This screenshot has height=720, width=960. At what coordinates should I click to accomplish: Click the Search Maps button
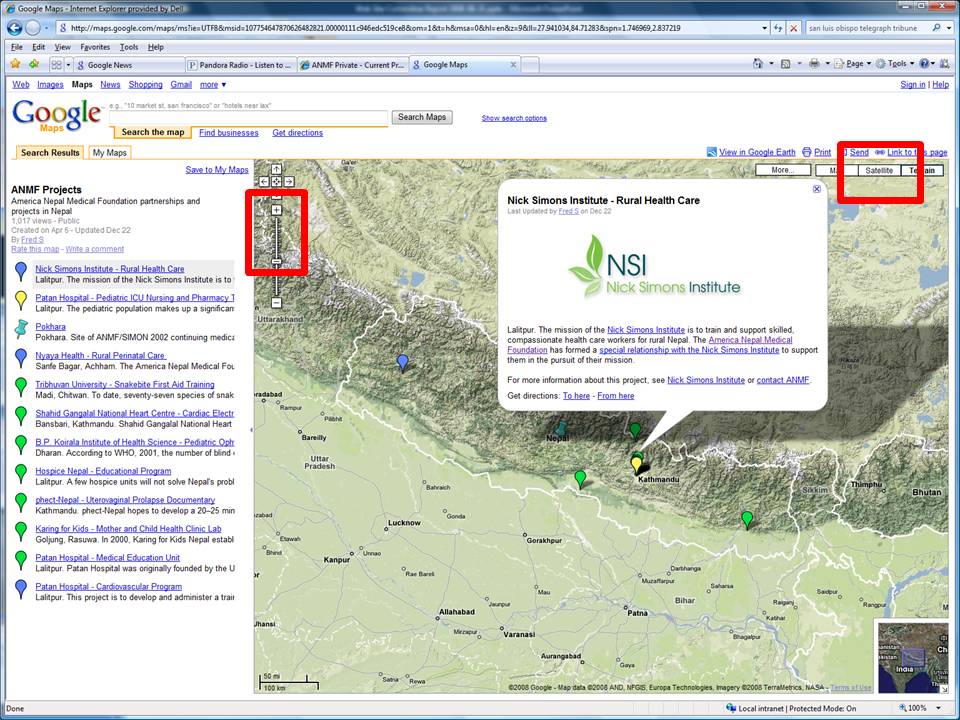pyautogui.click(x=424, y=117)
